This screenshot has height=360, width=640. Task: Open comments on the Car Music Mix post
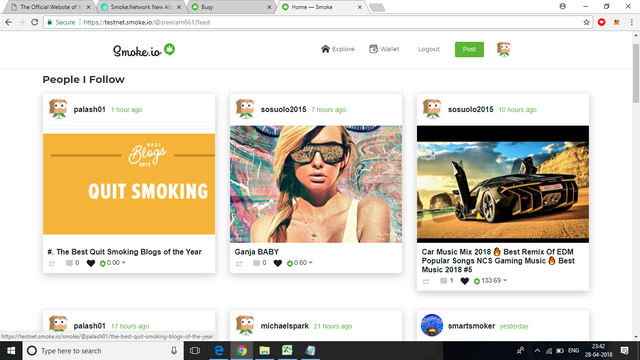[447, 281]
